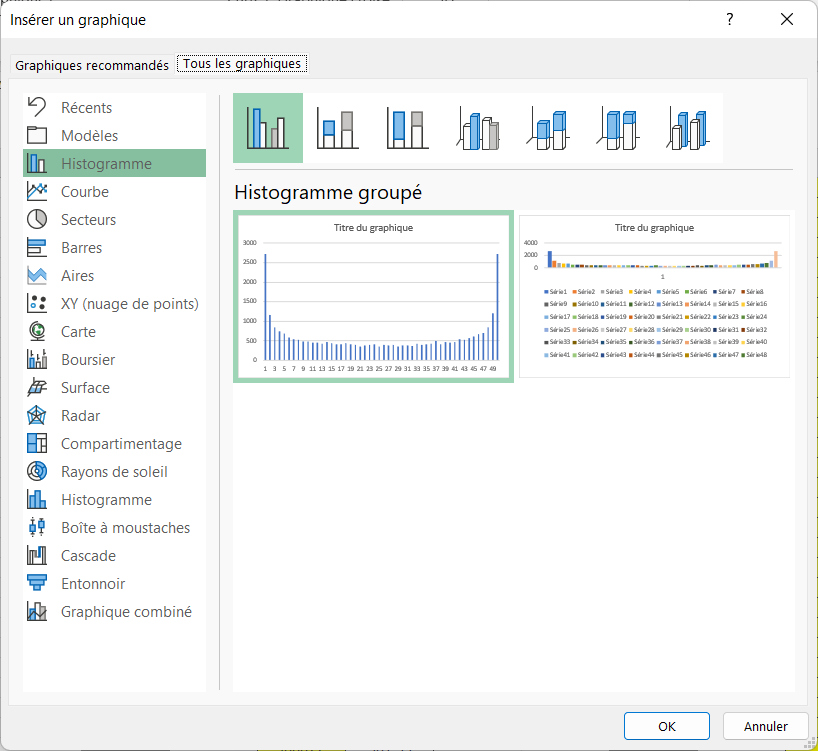Select the Radar chart category

click(x=114, y=416)
